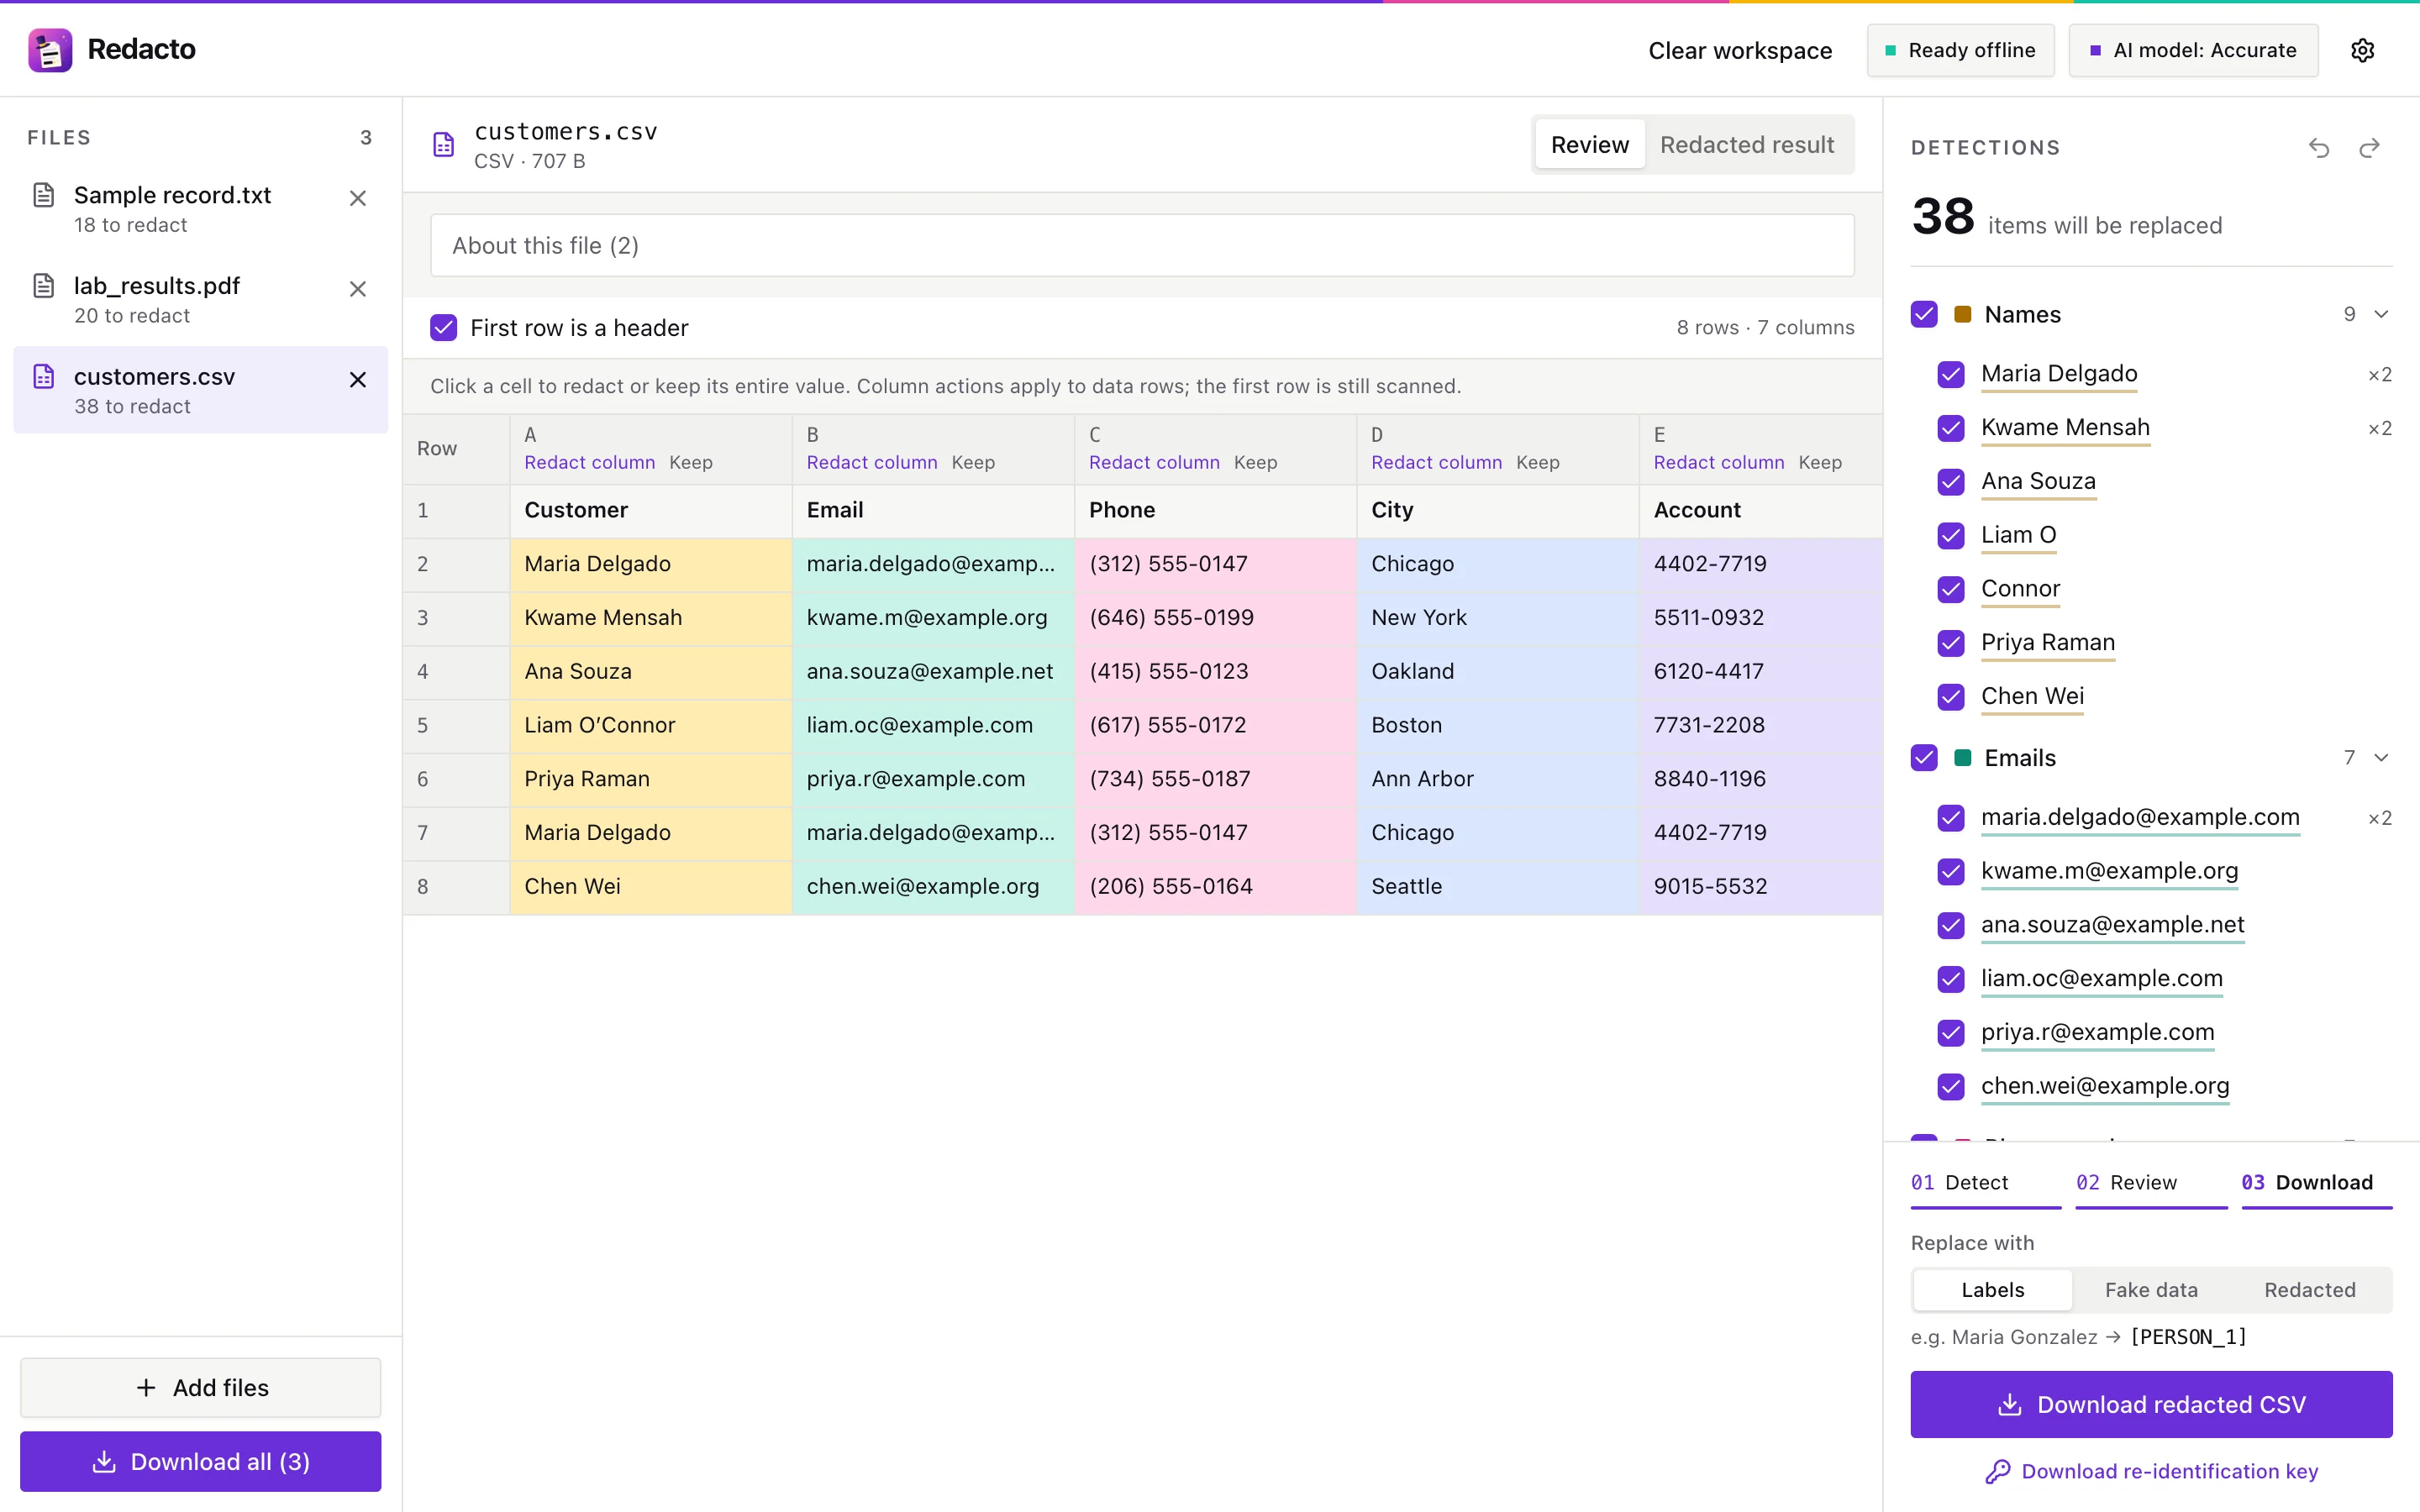Click the Names color swatch
The image size is (2420, 1512).
click(x=1962, y=314)
